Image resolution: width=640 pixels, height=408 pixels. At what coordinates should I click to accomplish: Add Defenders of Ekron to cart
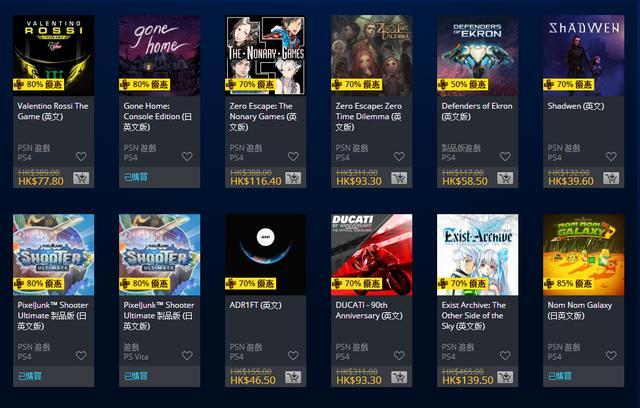[x=505, y=178]
